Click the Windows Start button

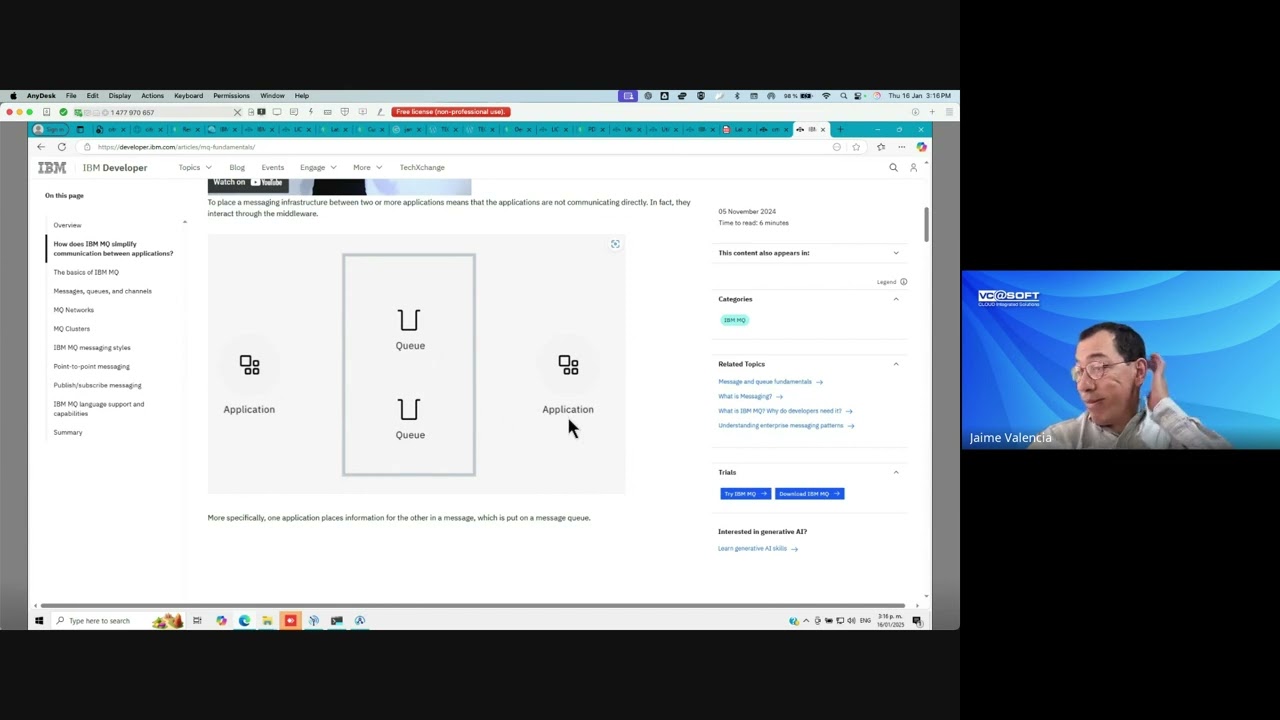[x=39, y=621]
